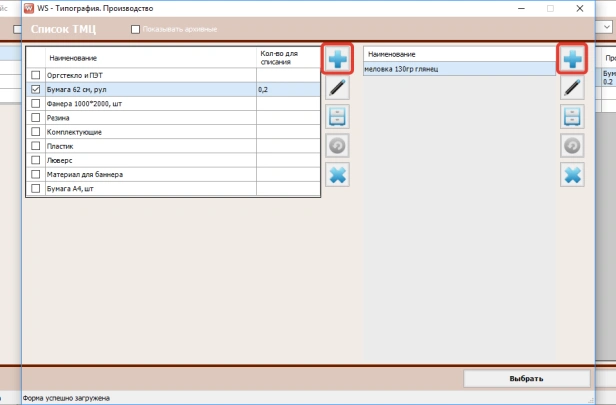Click the 0,2 quantity cell
This screenshot has height=405, width=616.
click(x=287, y=90)
